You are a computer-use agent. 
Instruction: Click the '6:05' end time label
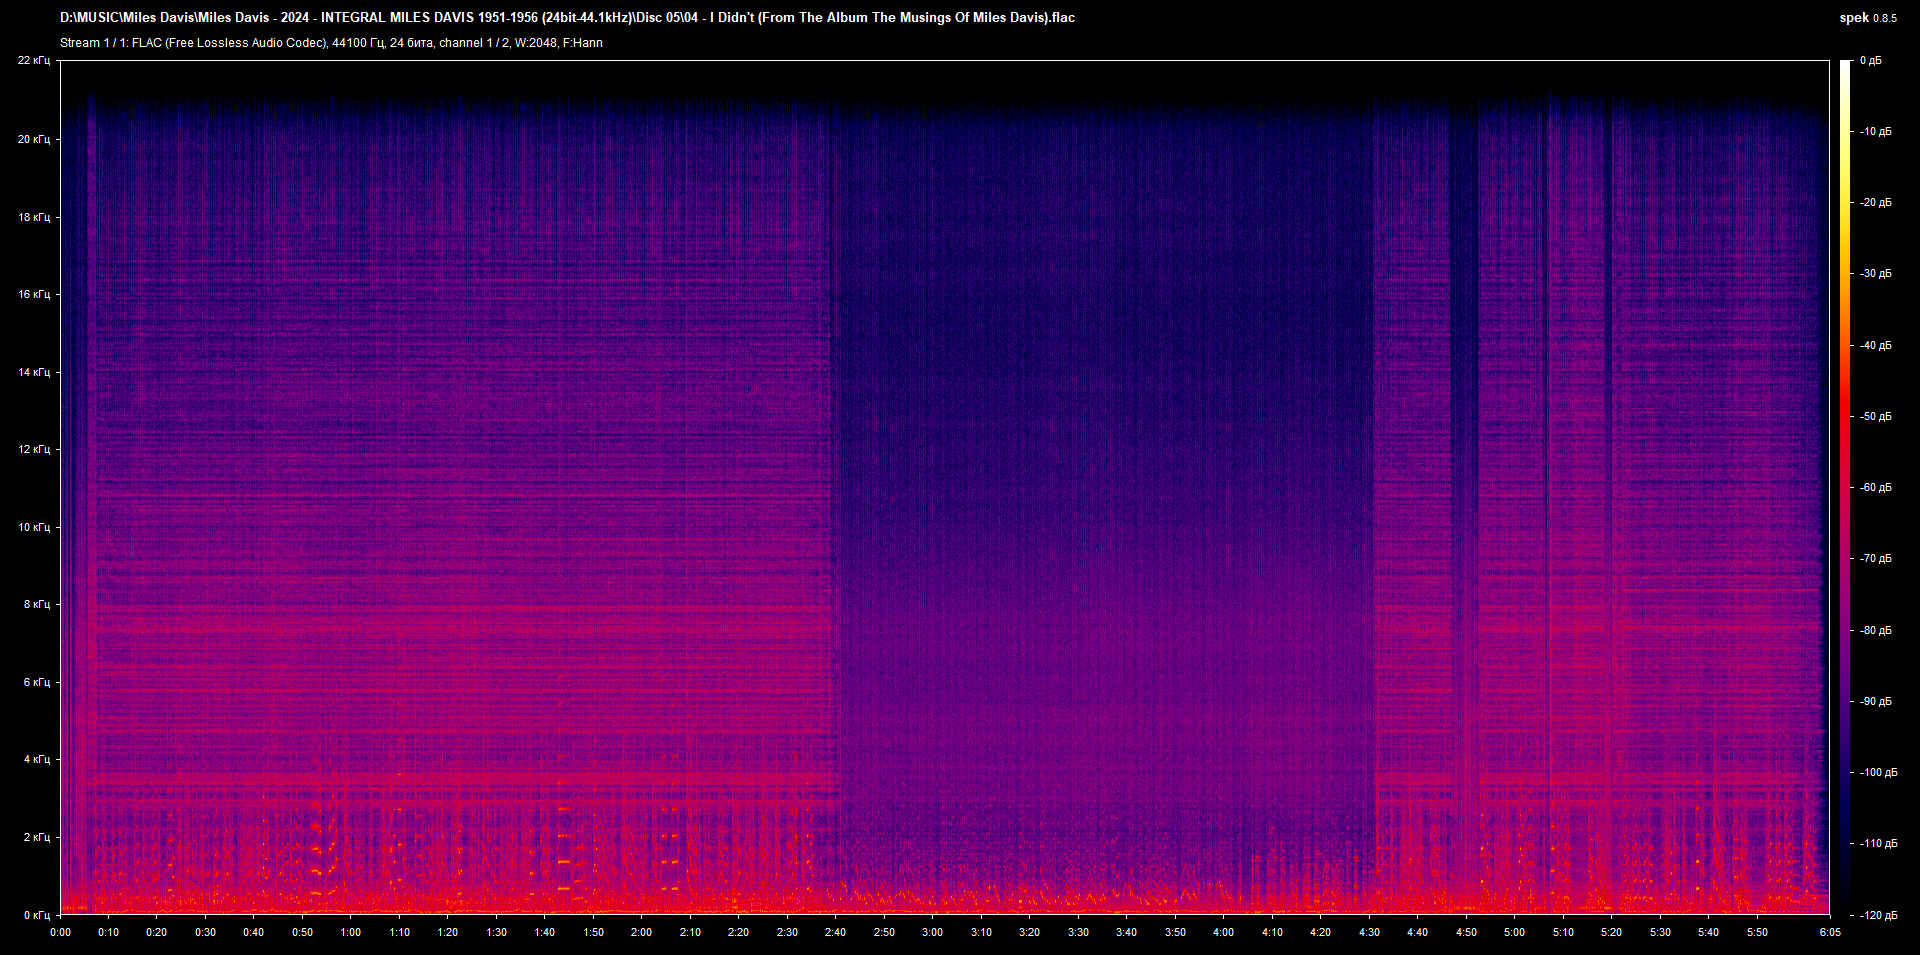click(x=1830, y=932)
